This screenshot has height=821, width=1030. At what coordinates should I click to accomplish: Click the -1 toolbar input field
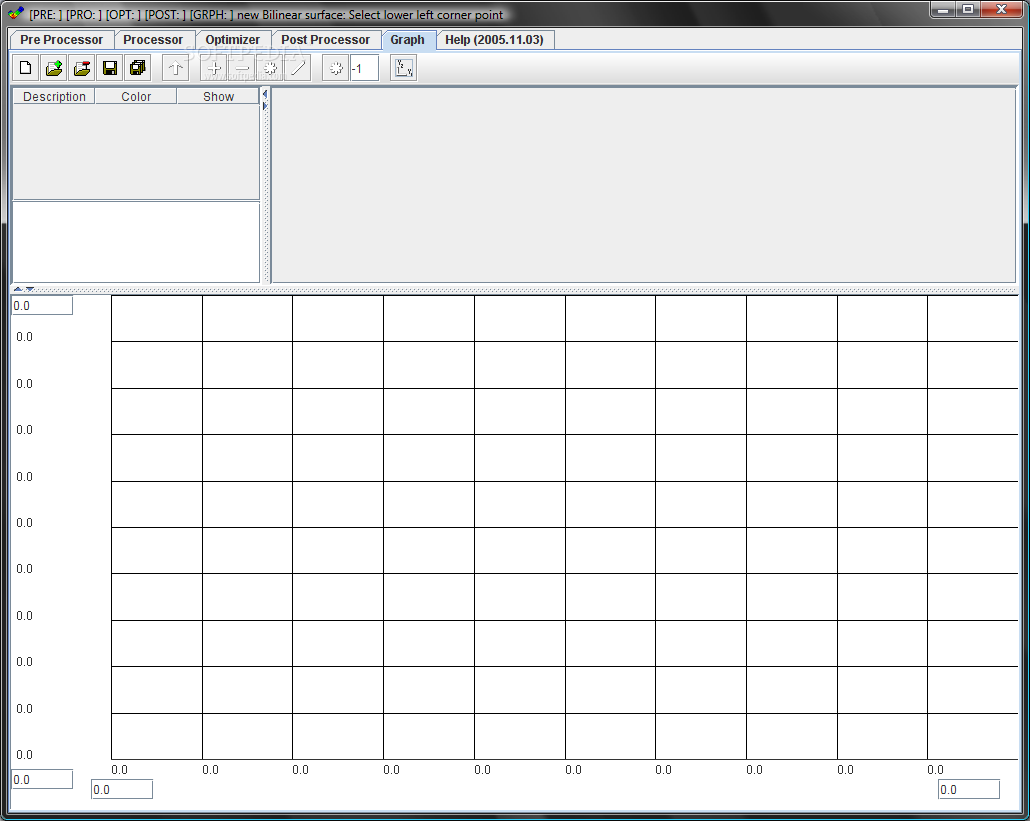(x=365, y=68)
